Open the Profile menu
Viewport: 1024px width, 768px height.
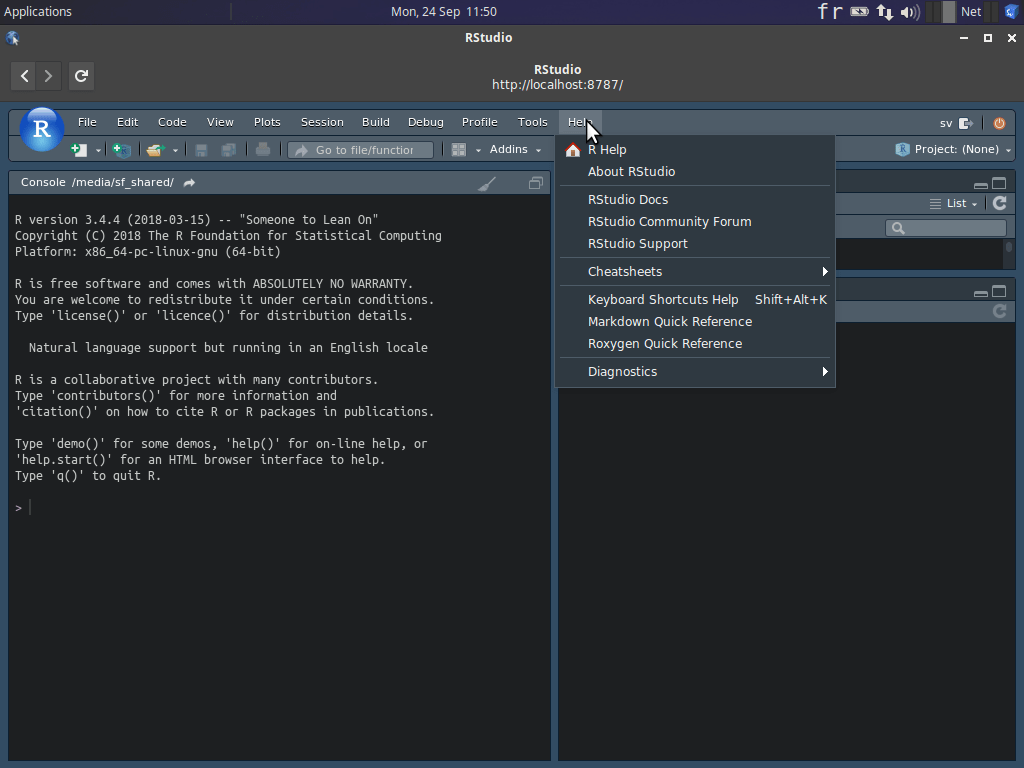479,122
